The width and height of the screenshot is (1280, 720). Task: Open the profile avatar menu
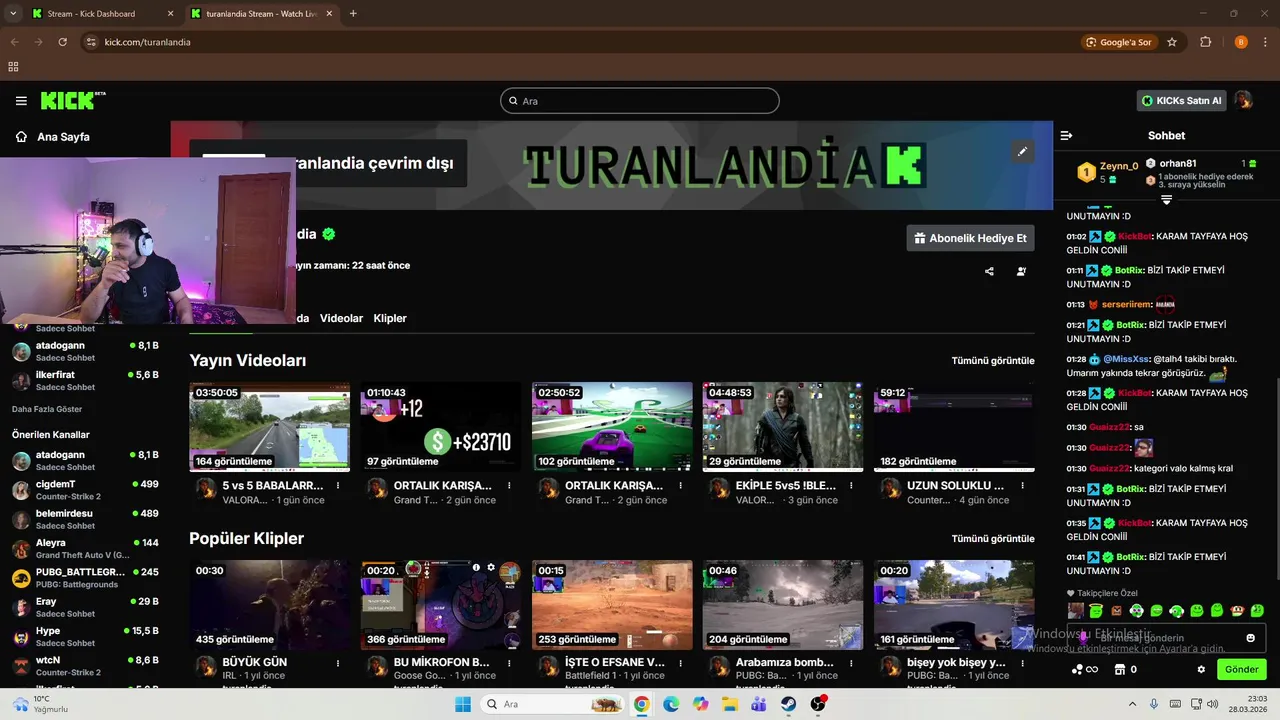[1243, 100]
